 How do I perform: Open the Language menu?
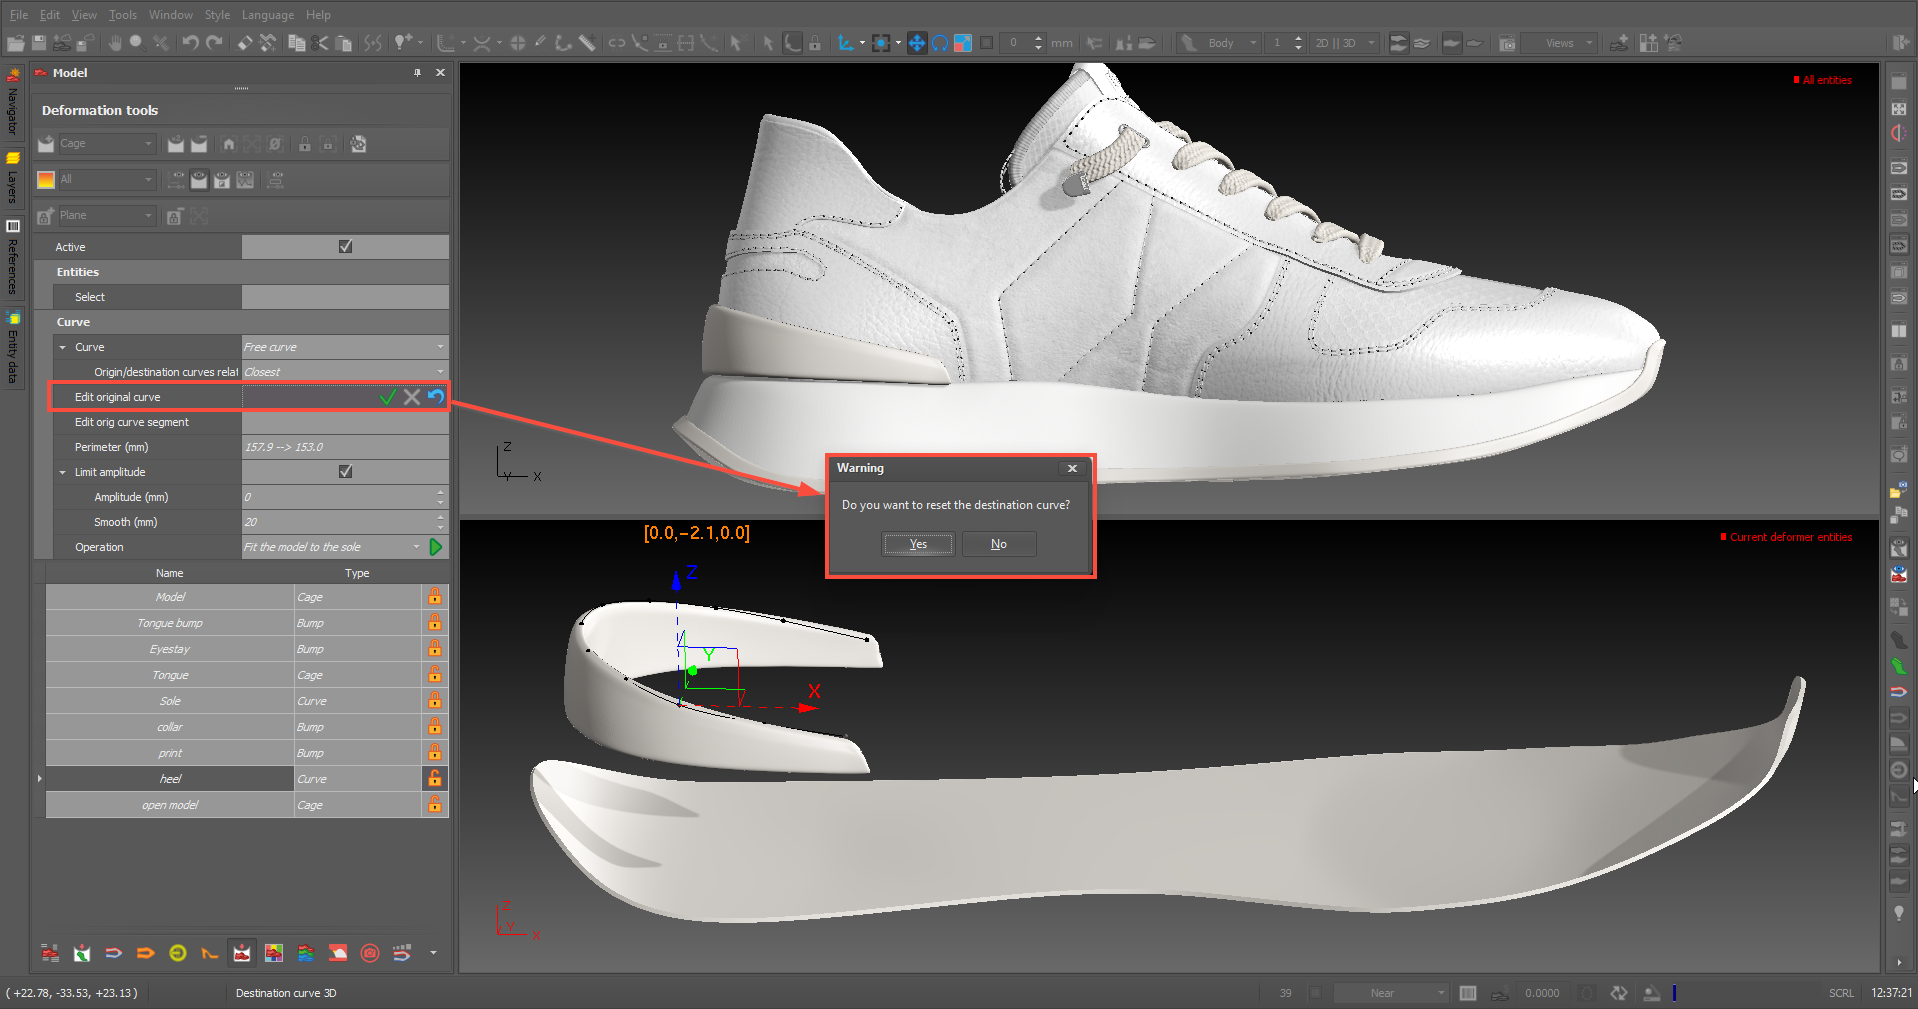[x=267, y=15]
